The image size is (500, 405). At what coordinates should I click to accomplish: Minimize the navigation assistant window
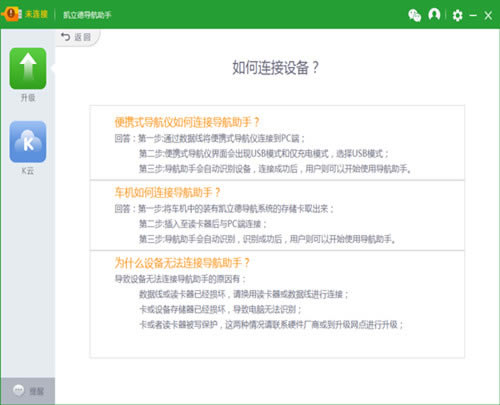coord(473,15)
